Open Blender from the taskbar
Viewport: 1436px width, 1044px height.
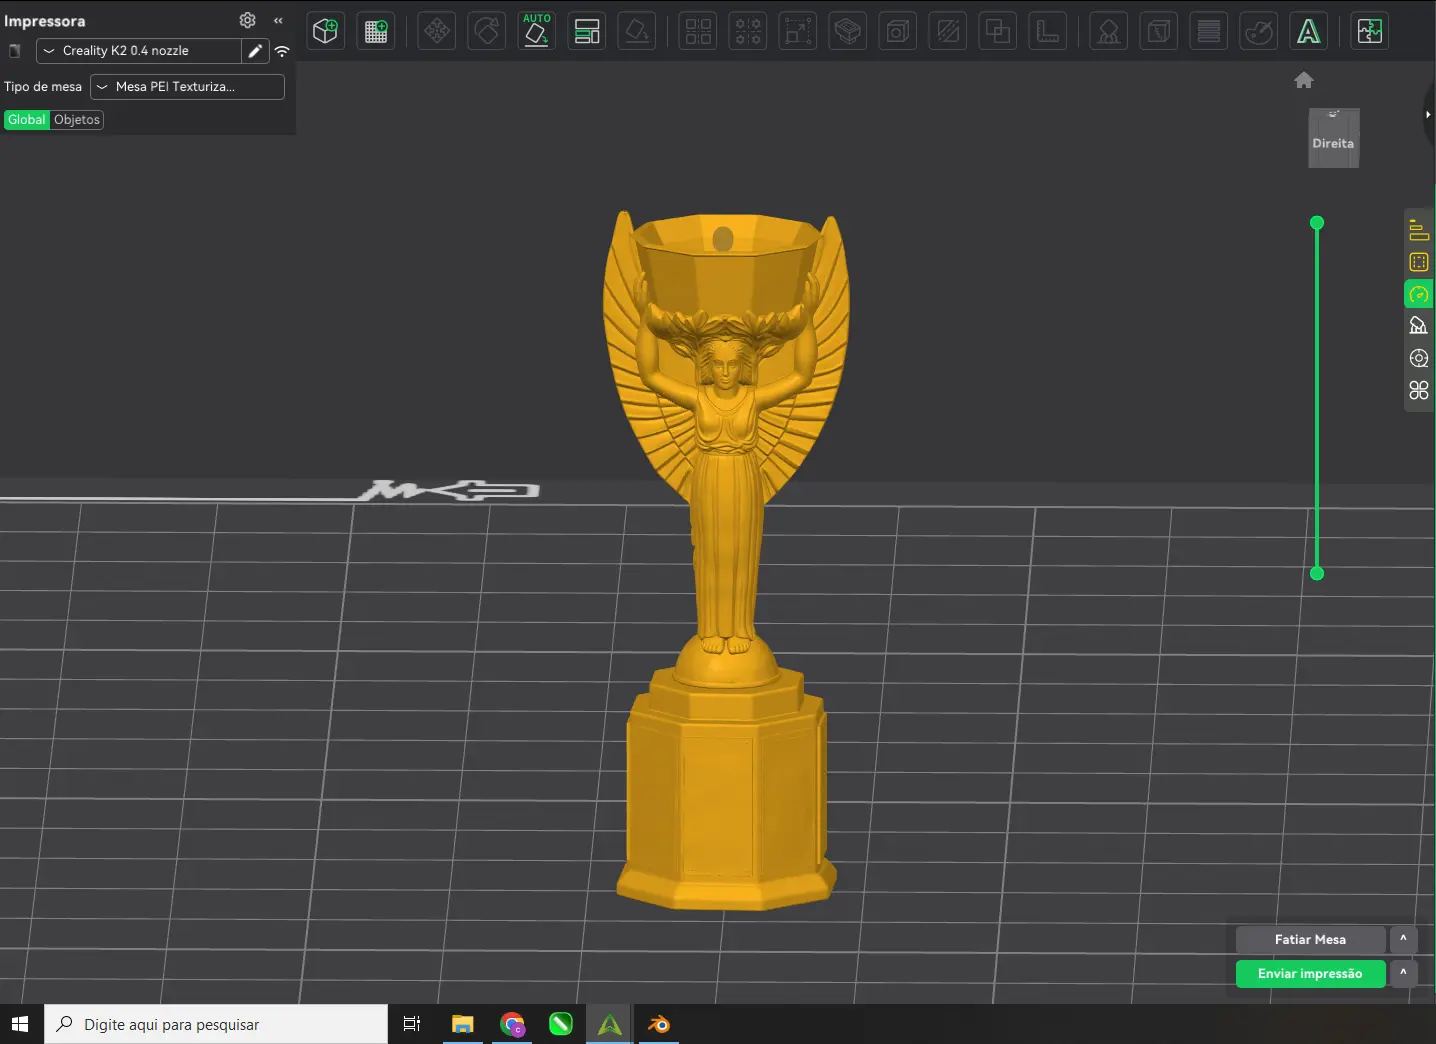[x=659, y=1024]
